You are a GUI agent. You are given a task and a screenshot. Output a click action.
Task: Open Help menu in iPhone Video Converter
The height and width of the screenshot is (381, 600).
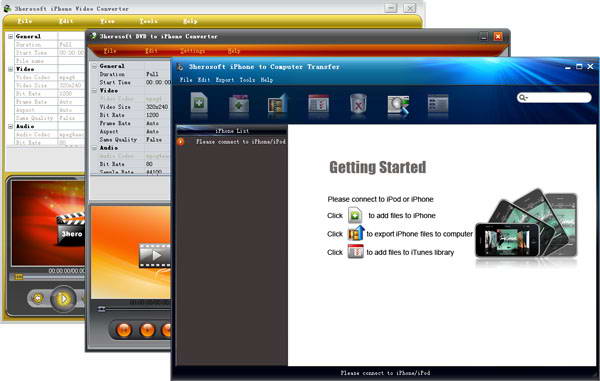tap(190, 21)
